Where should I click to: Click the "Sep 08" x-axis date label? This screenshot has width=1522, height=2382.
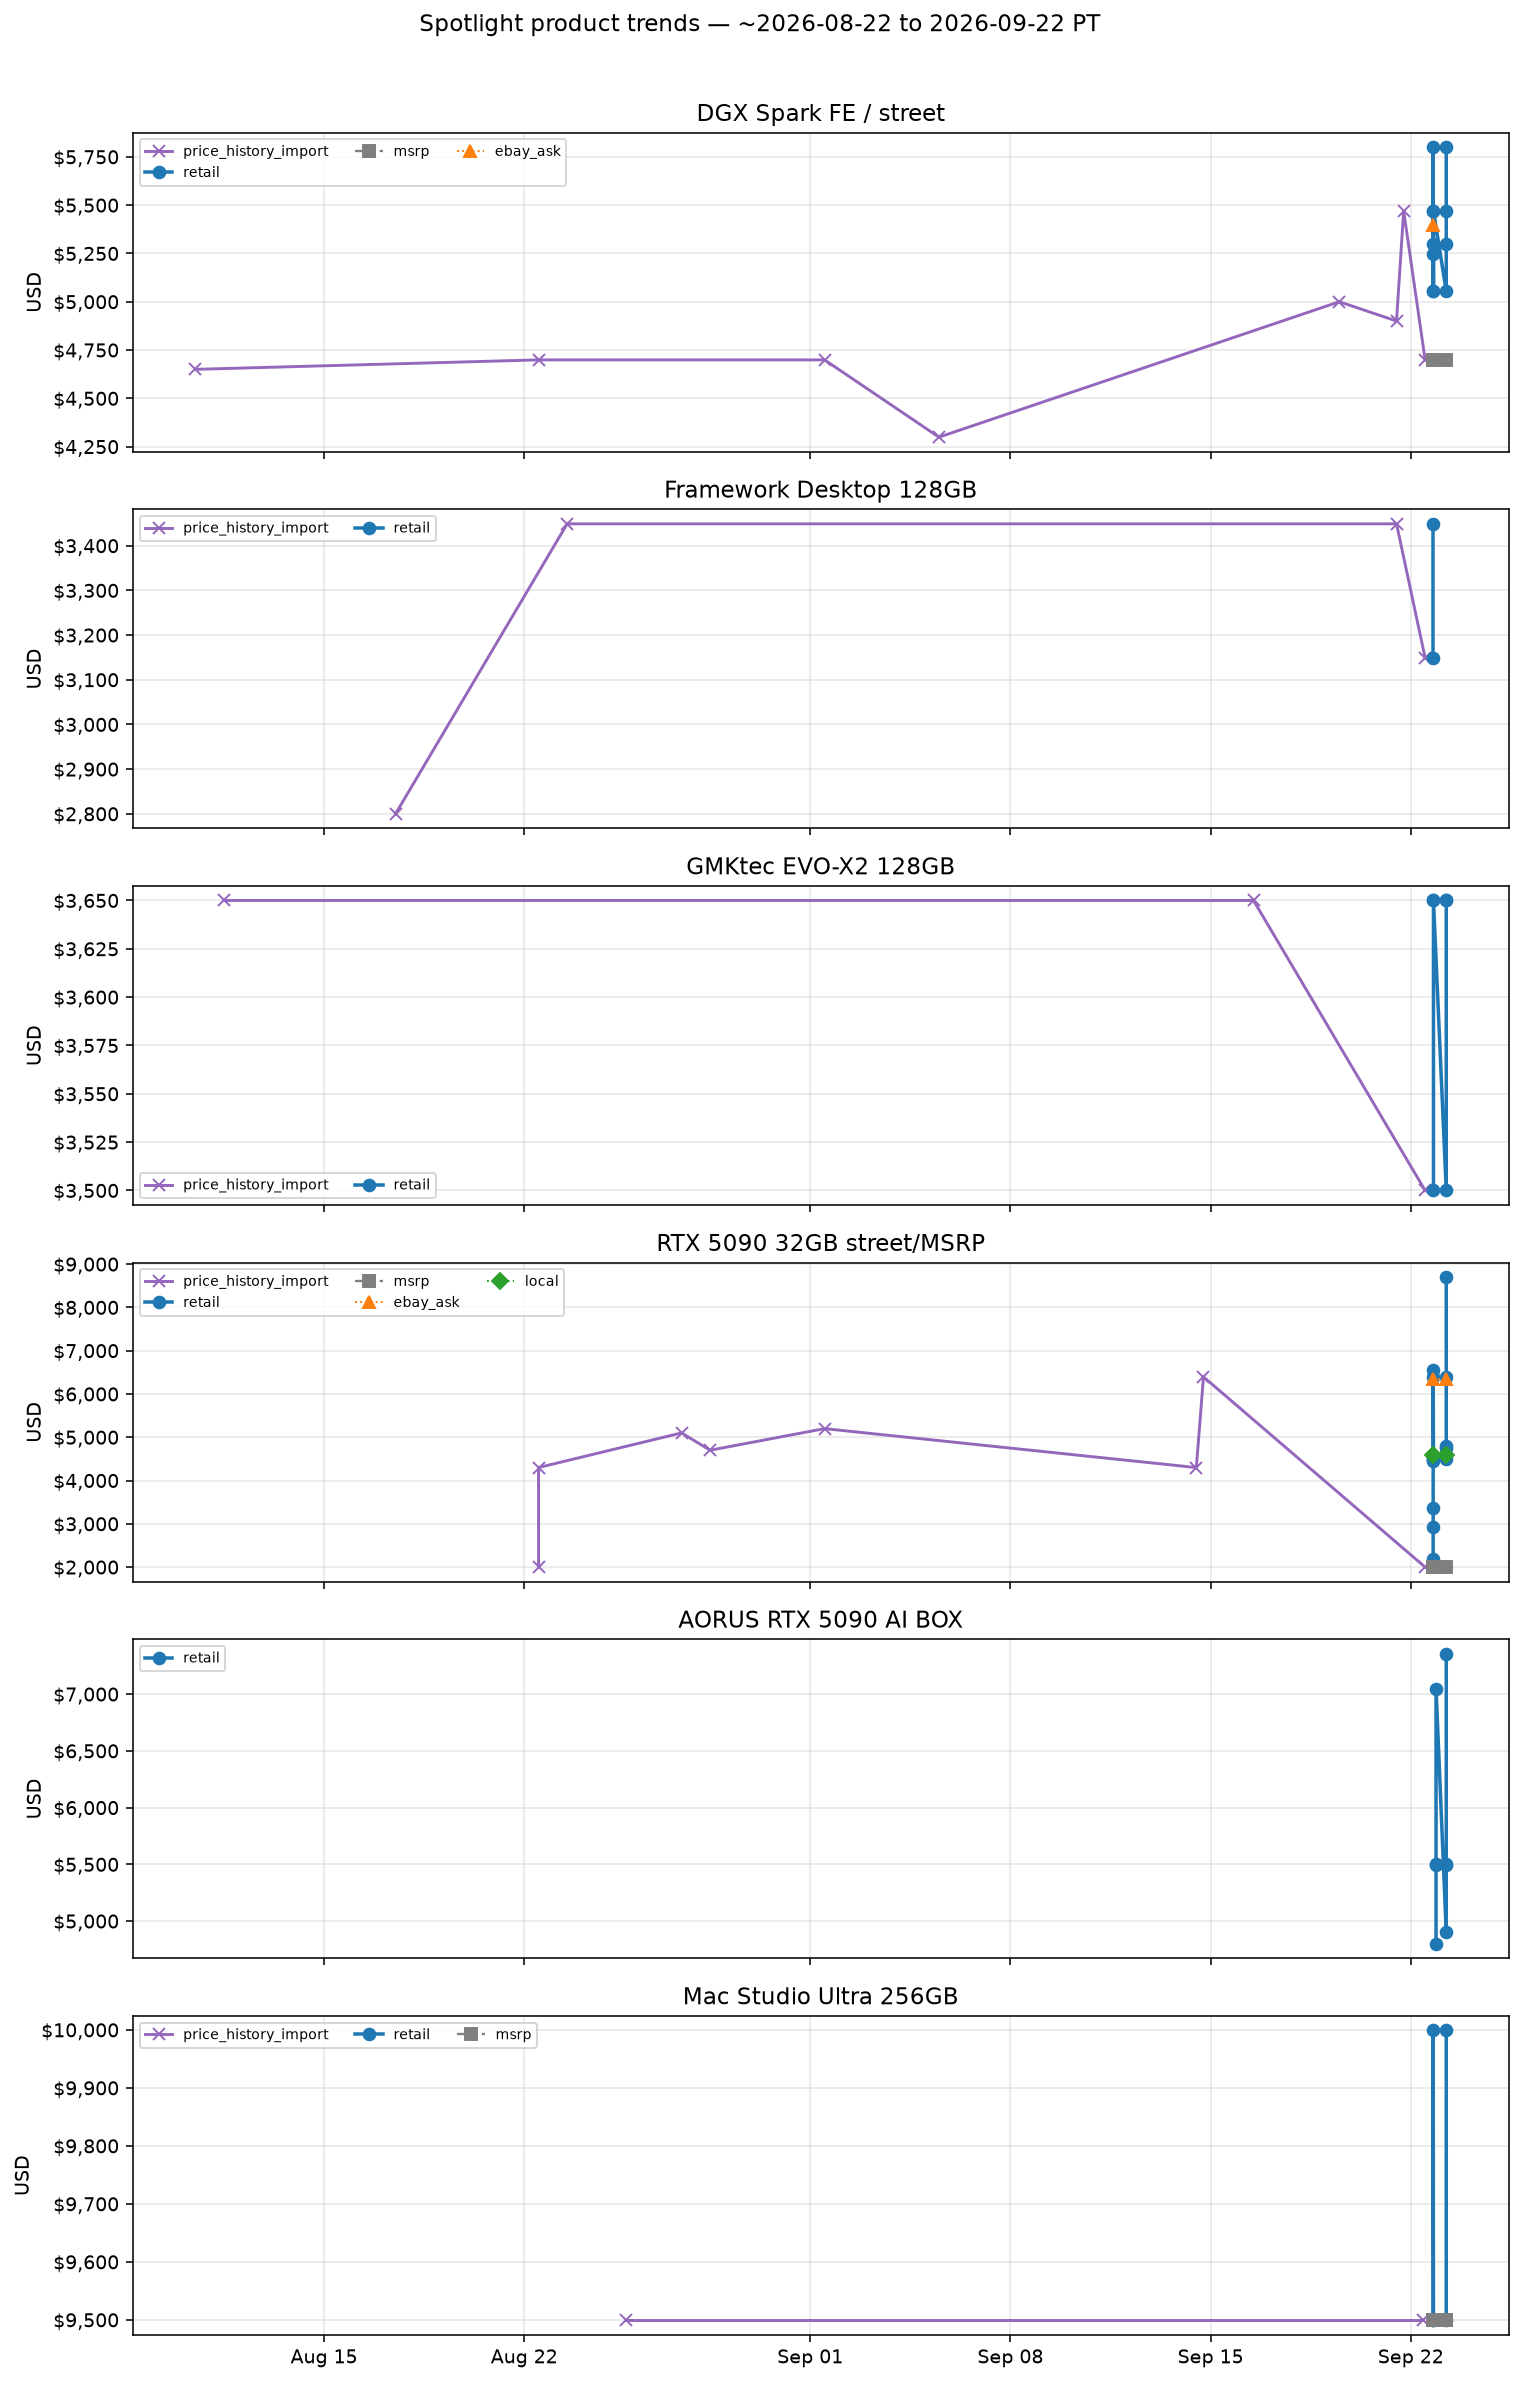(1010, 2357)
